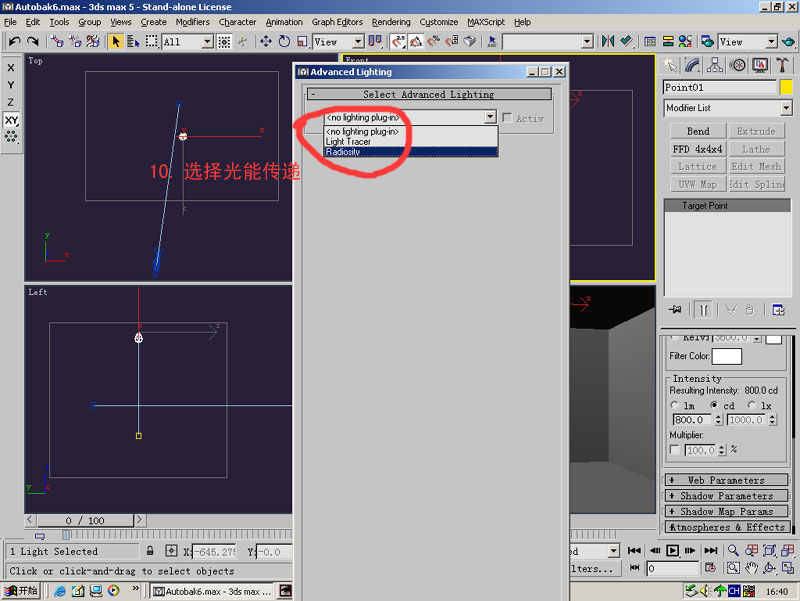
Task: Choose Light Tracer in the plug-in list
Action: pos(411,141)
